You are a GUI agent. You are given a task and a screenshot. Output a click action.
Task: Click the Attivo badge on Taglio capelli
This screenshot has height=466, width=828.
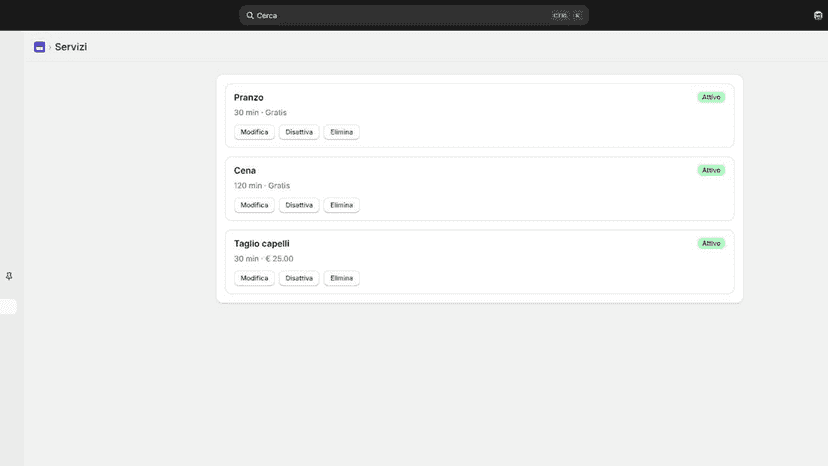click(711, 243)
